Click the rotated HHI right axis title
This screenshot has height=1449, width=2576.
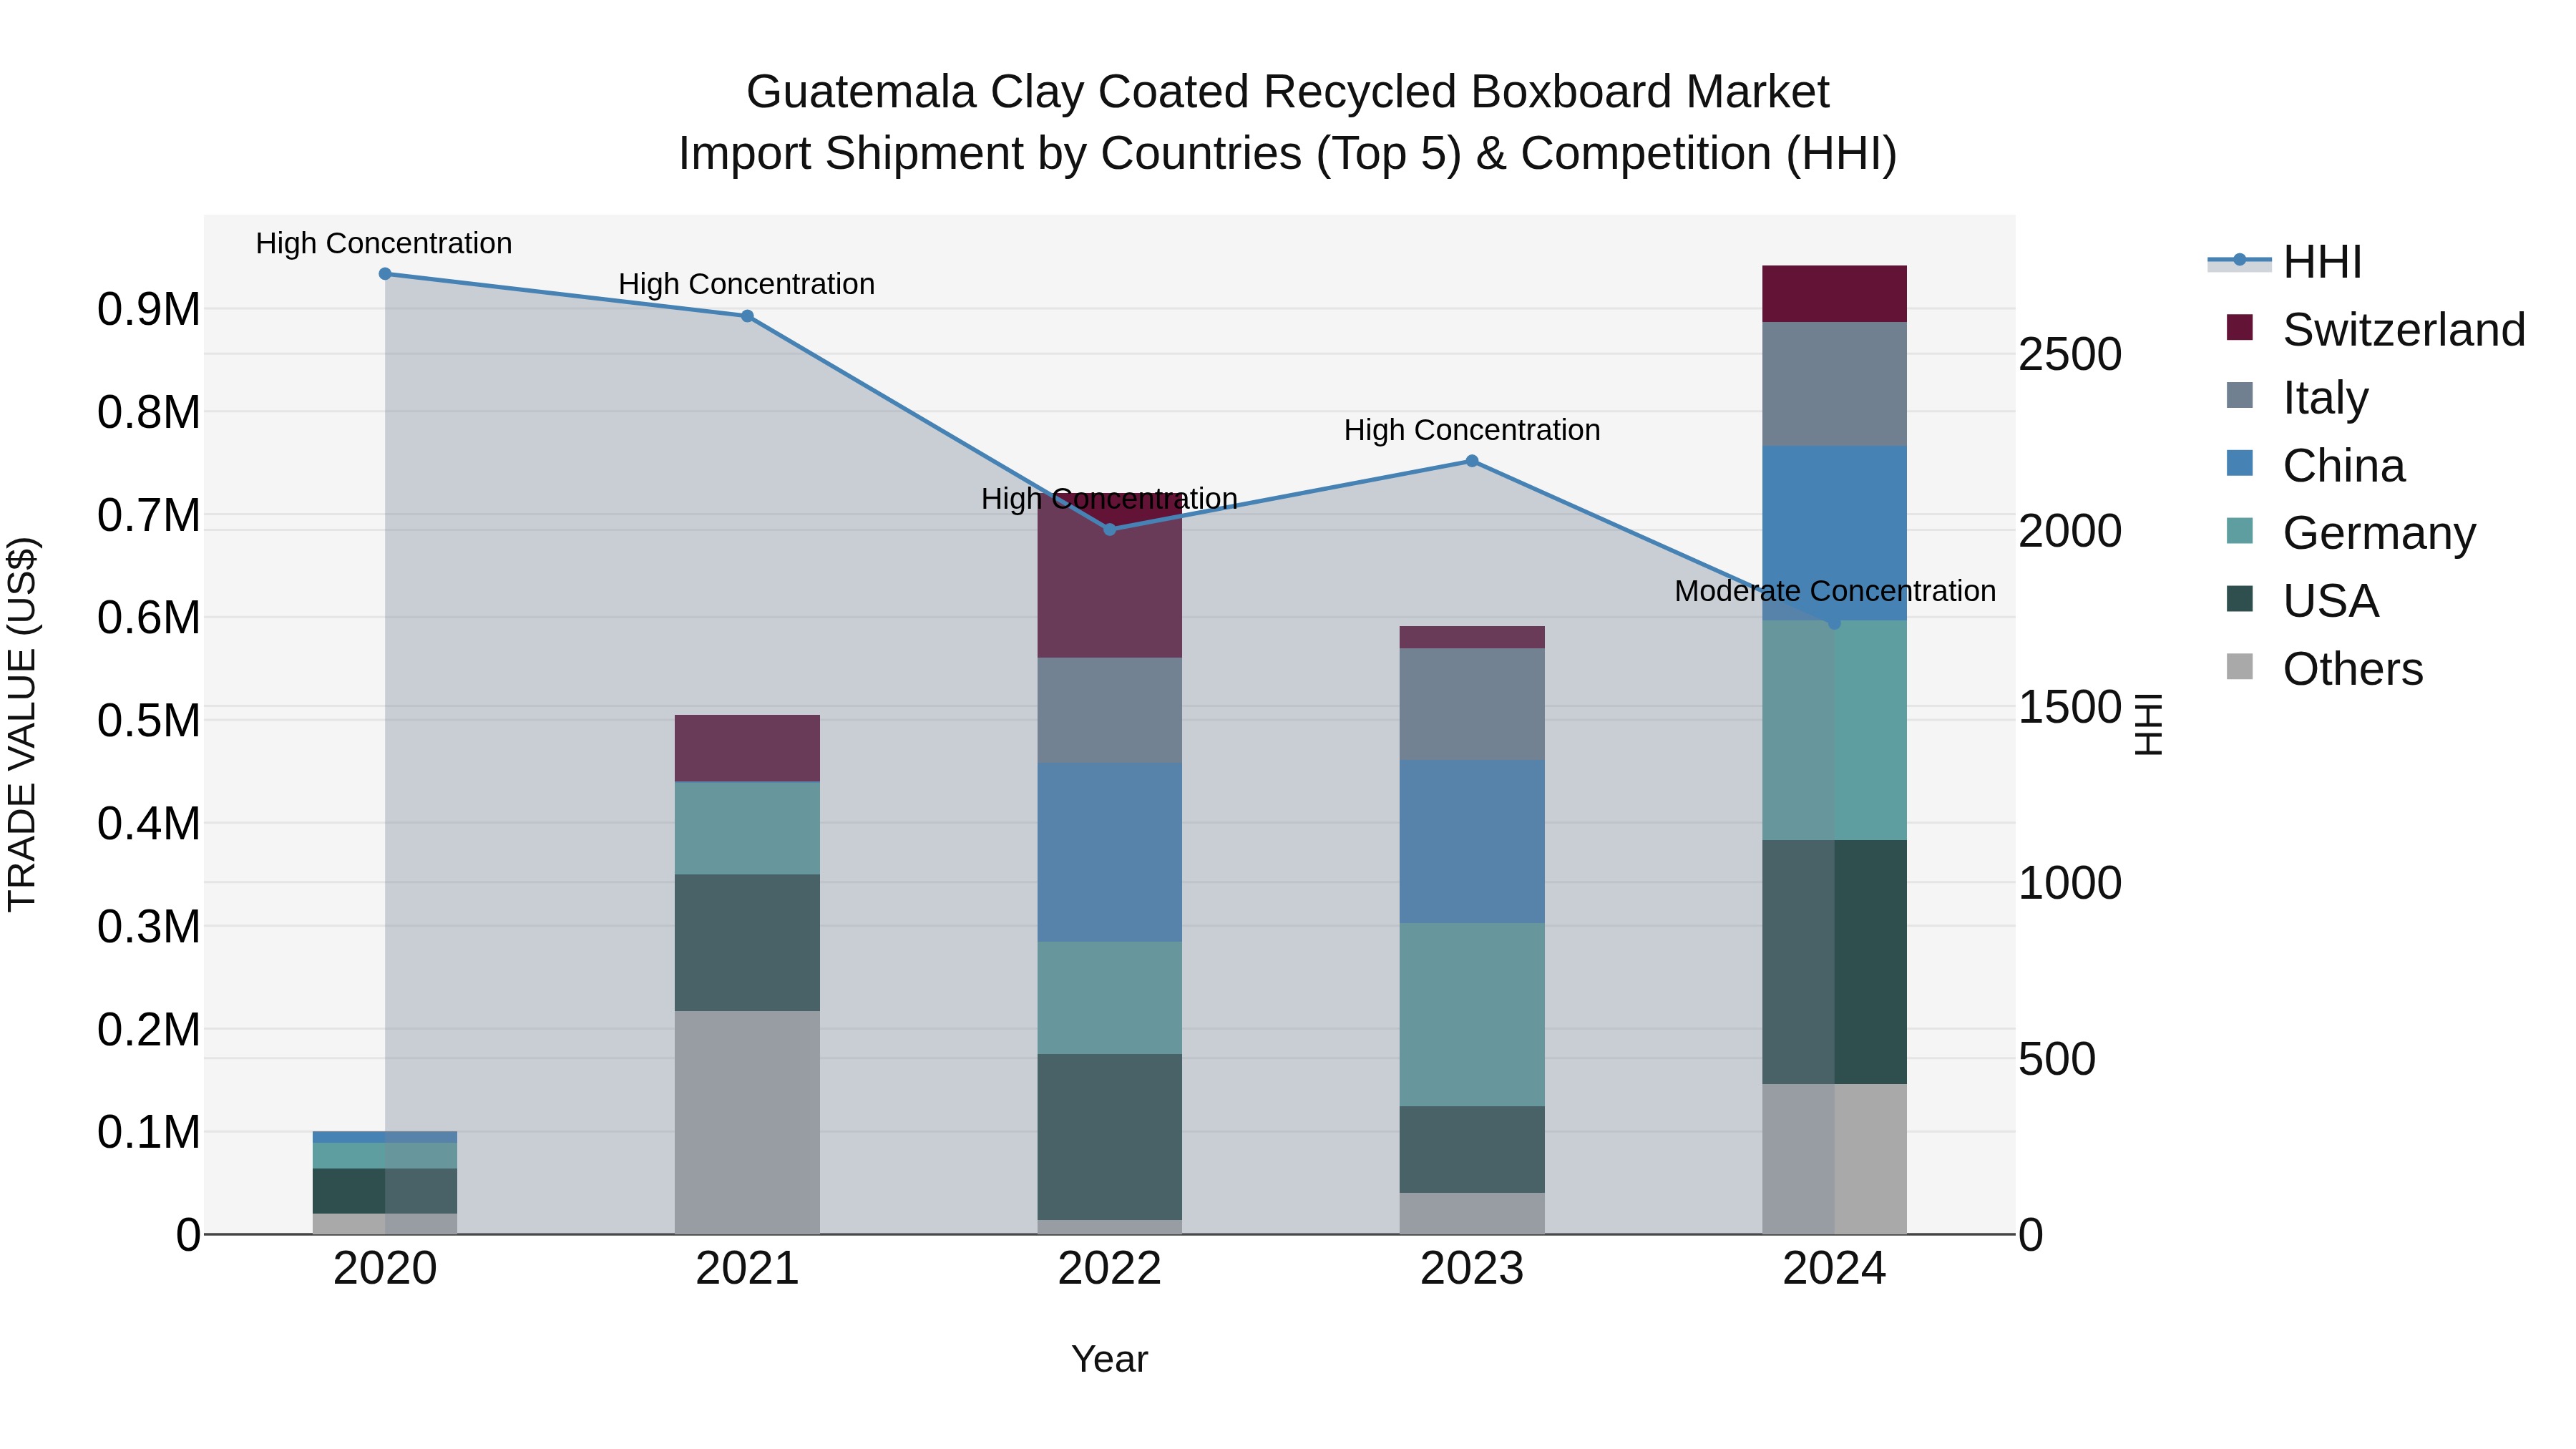coord(2148,724)
